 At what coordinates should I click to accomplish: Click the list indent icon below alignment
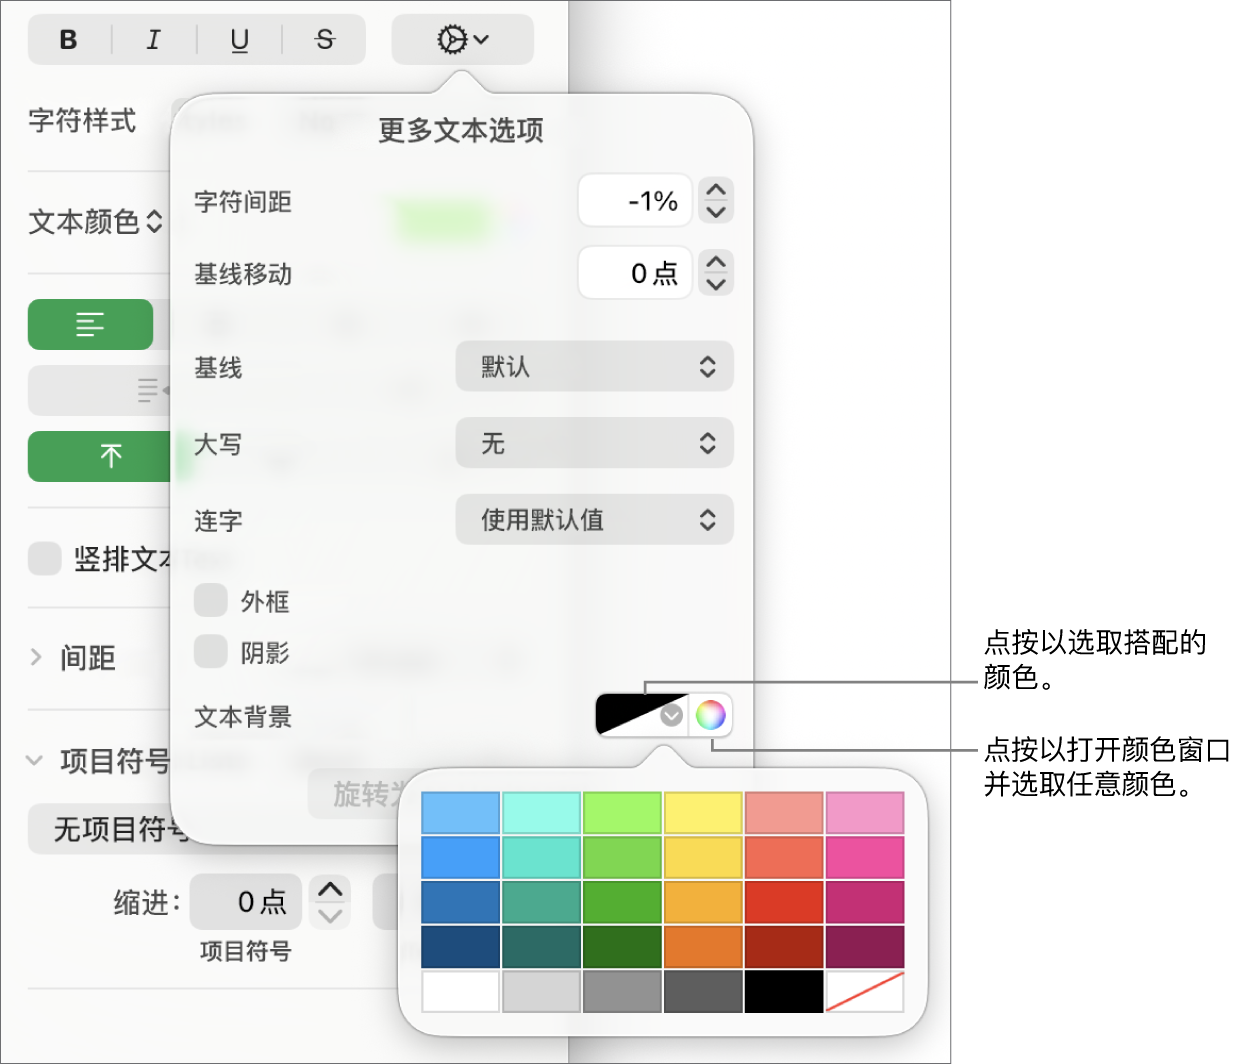146,390
